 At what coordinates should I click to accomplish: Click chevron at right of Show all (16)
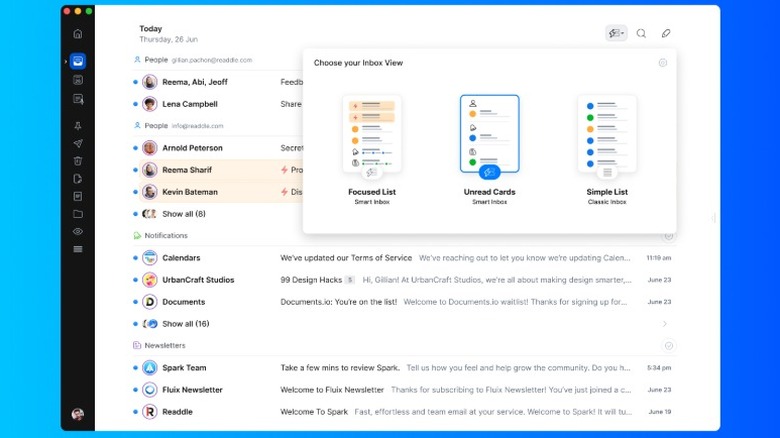[665, 324]
